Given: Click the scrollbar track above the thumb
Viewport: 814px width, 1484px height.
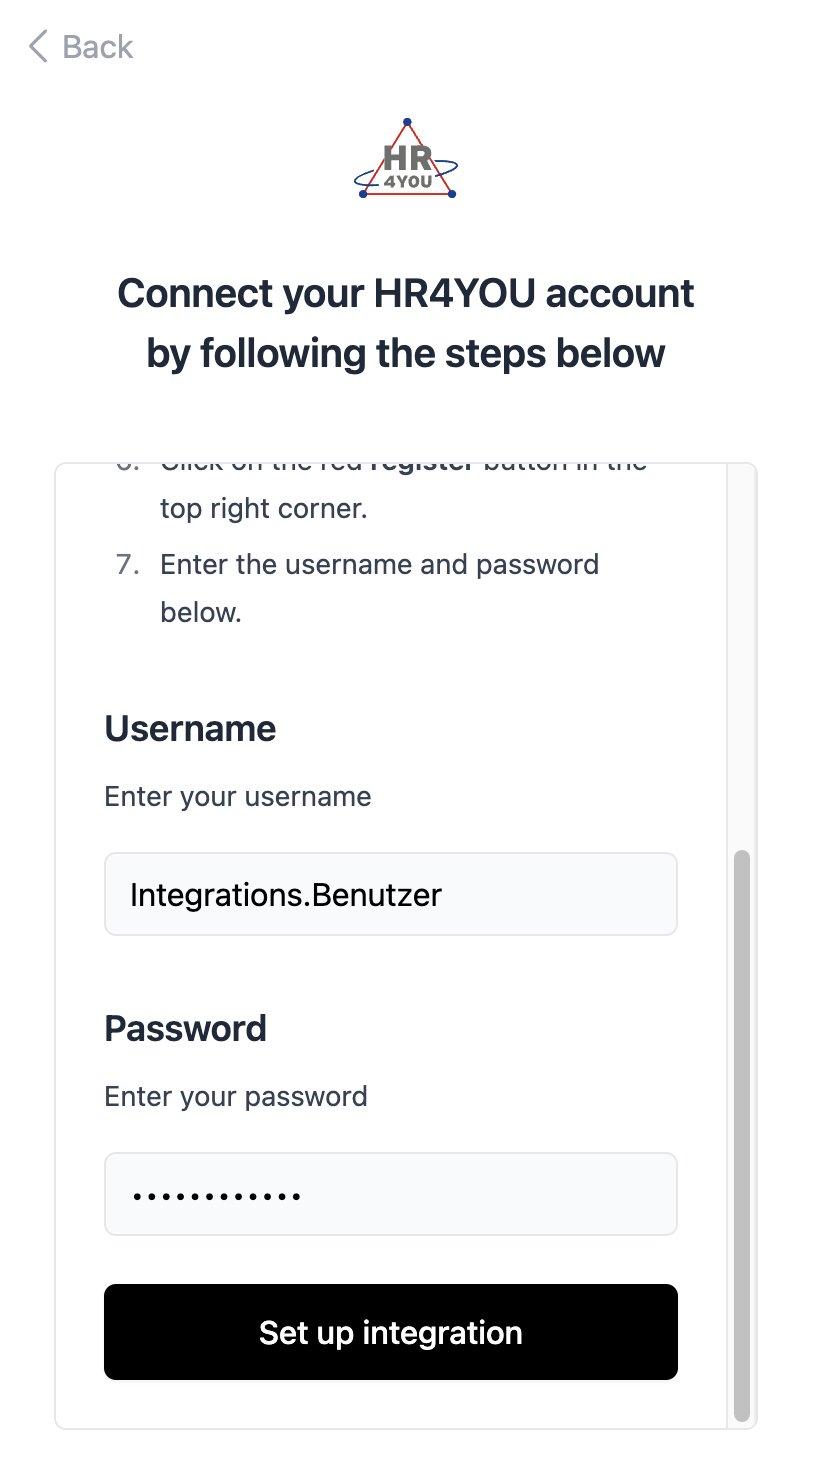Looking at the screenshot, I should click(741, 650).
